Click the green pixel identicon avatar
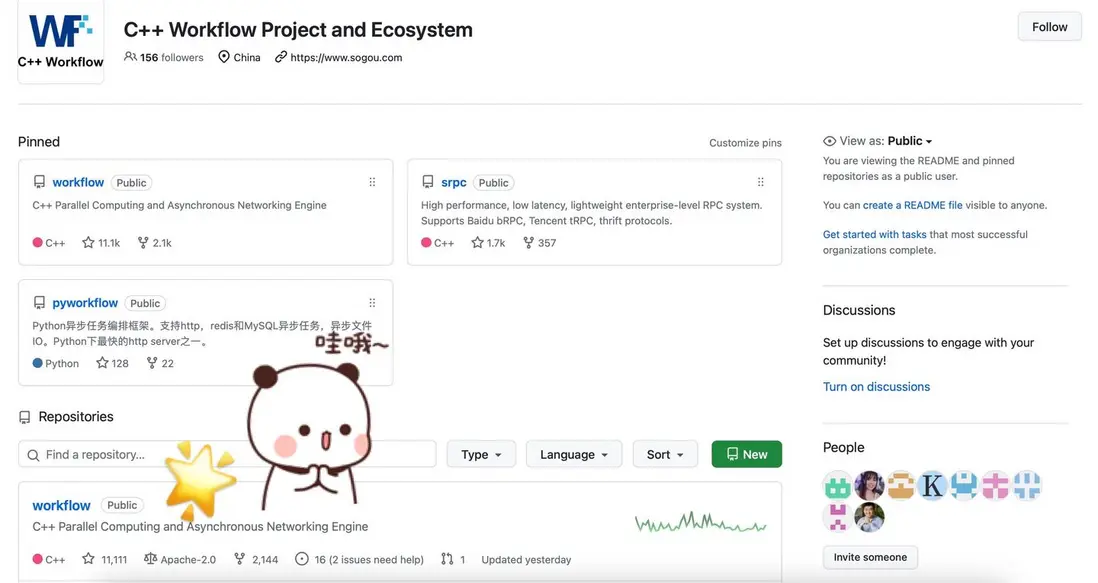Viewport: 1098px width, 583px height. coord(838,484)
